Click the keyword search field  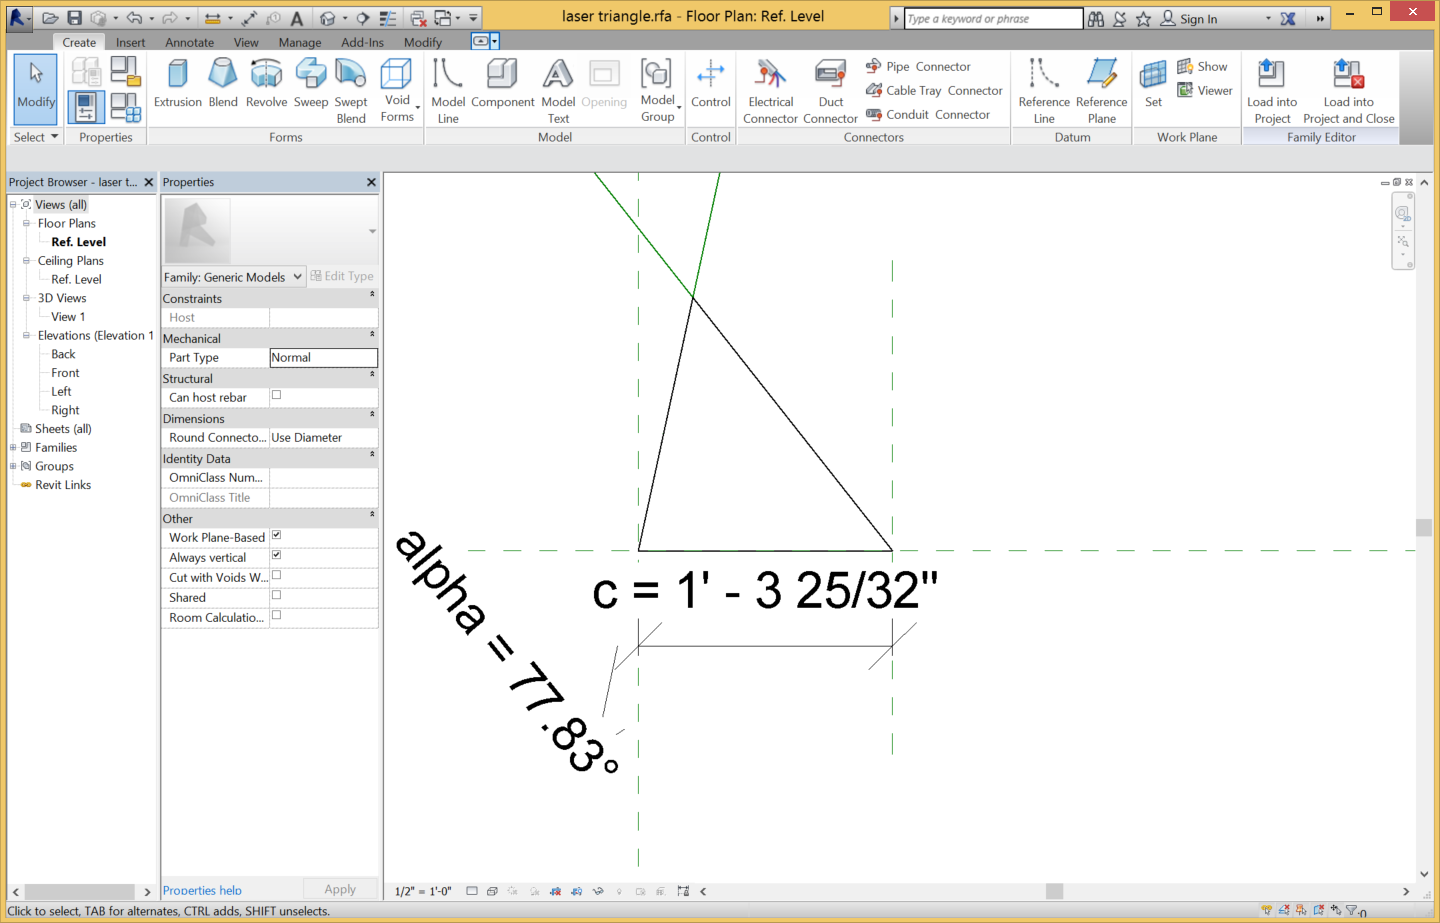point(993,19)
